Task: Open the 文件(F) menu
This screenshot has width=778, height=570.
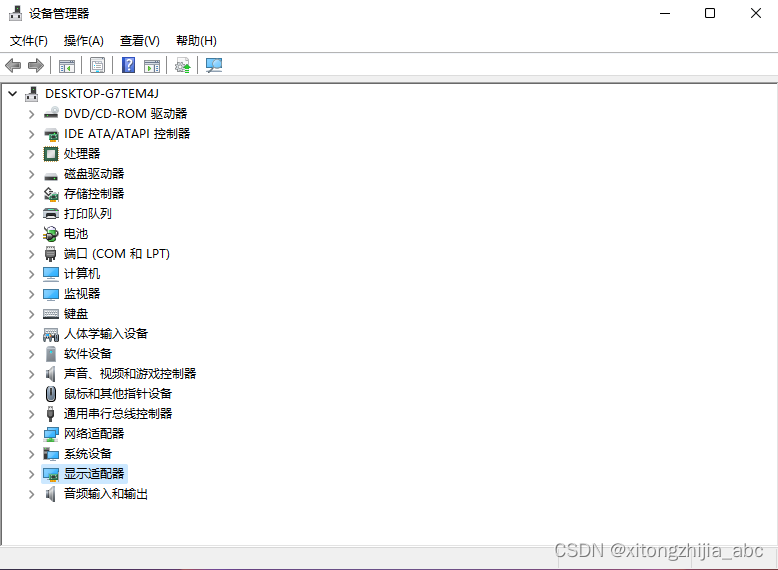Action: point(29,41)
